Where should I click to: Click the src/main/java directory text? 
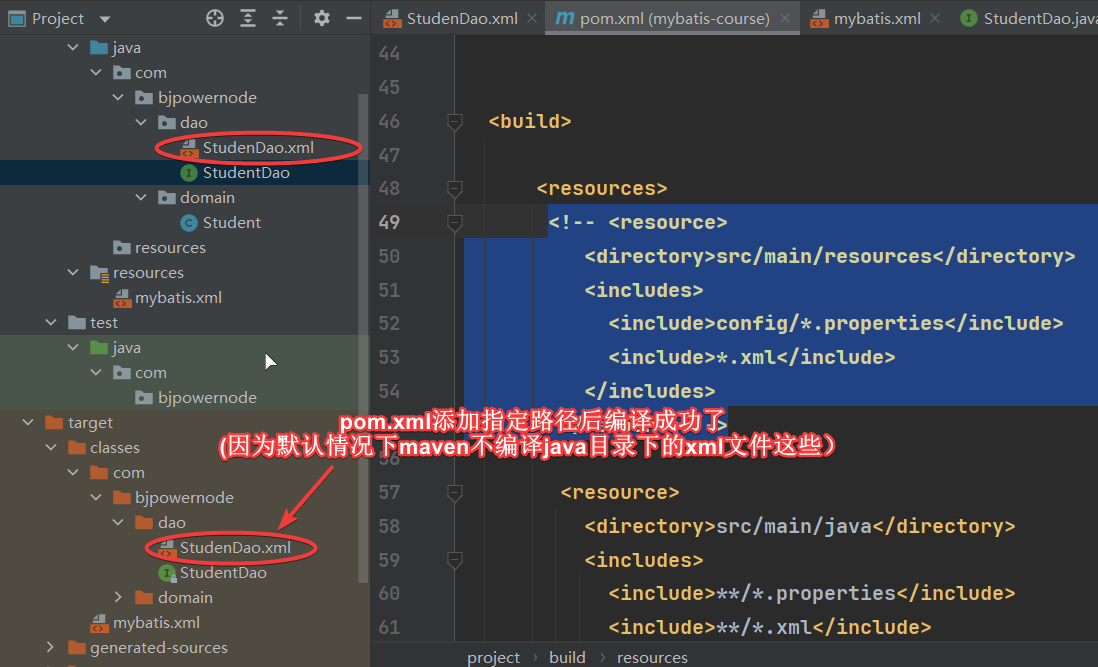(x=794, y=526)
